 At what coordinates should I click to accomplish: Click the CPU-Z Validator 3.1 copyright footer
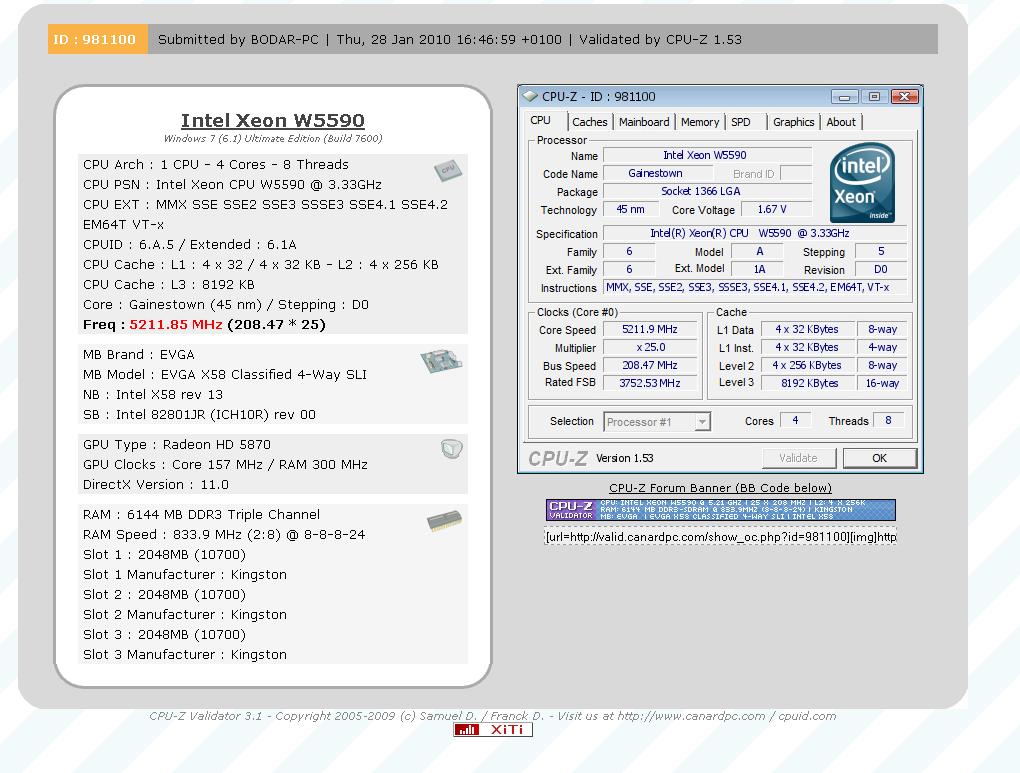pos(492,716)
